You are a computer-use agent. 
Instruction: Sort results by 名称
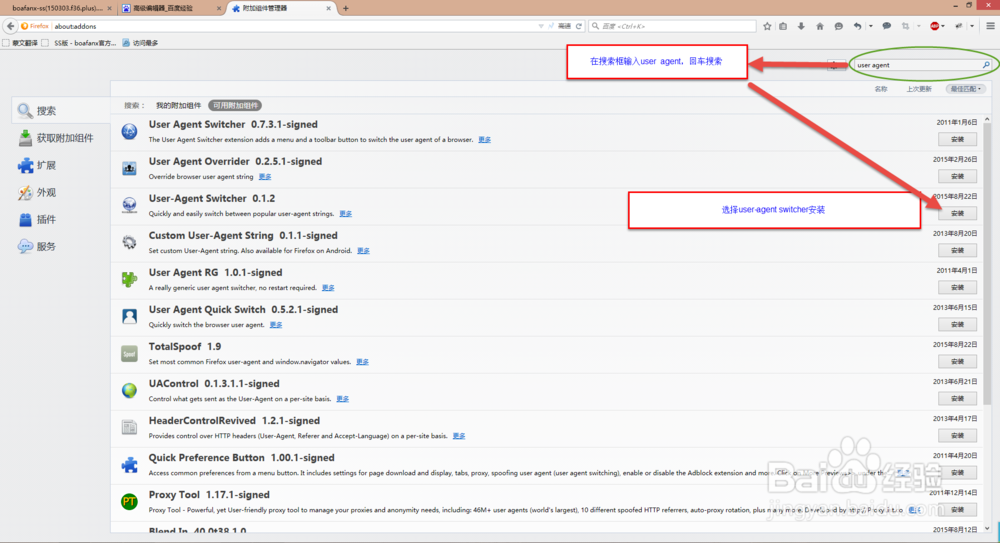click(881, 89)
